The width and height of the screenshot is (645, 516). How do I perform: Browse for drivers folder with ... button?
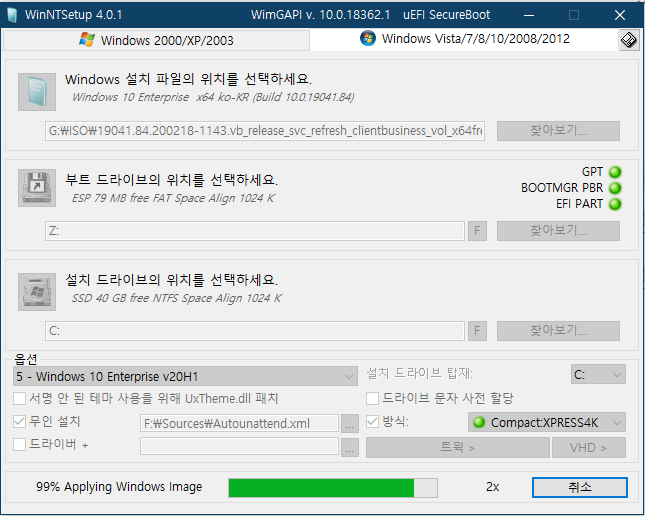(350, 447)
